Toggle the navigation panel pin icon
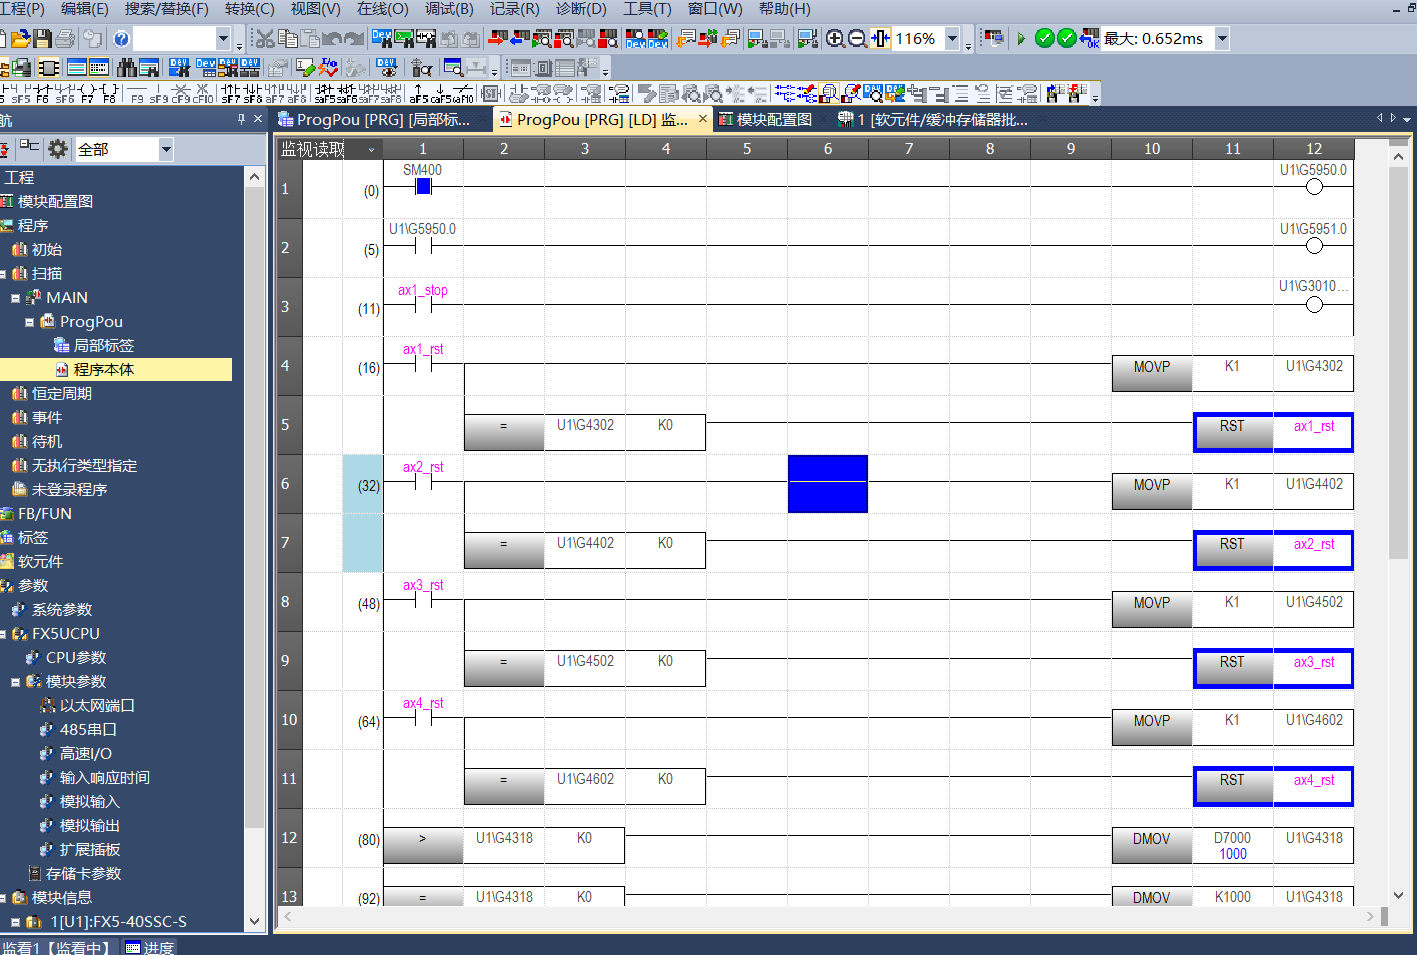 pos(241,119)
